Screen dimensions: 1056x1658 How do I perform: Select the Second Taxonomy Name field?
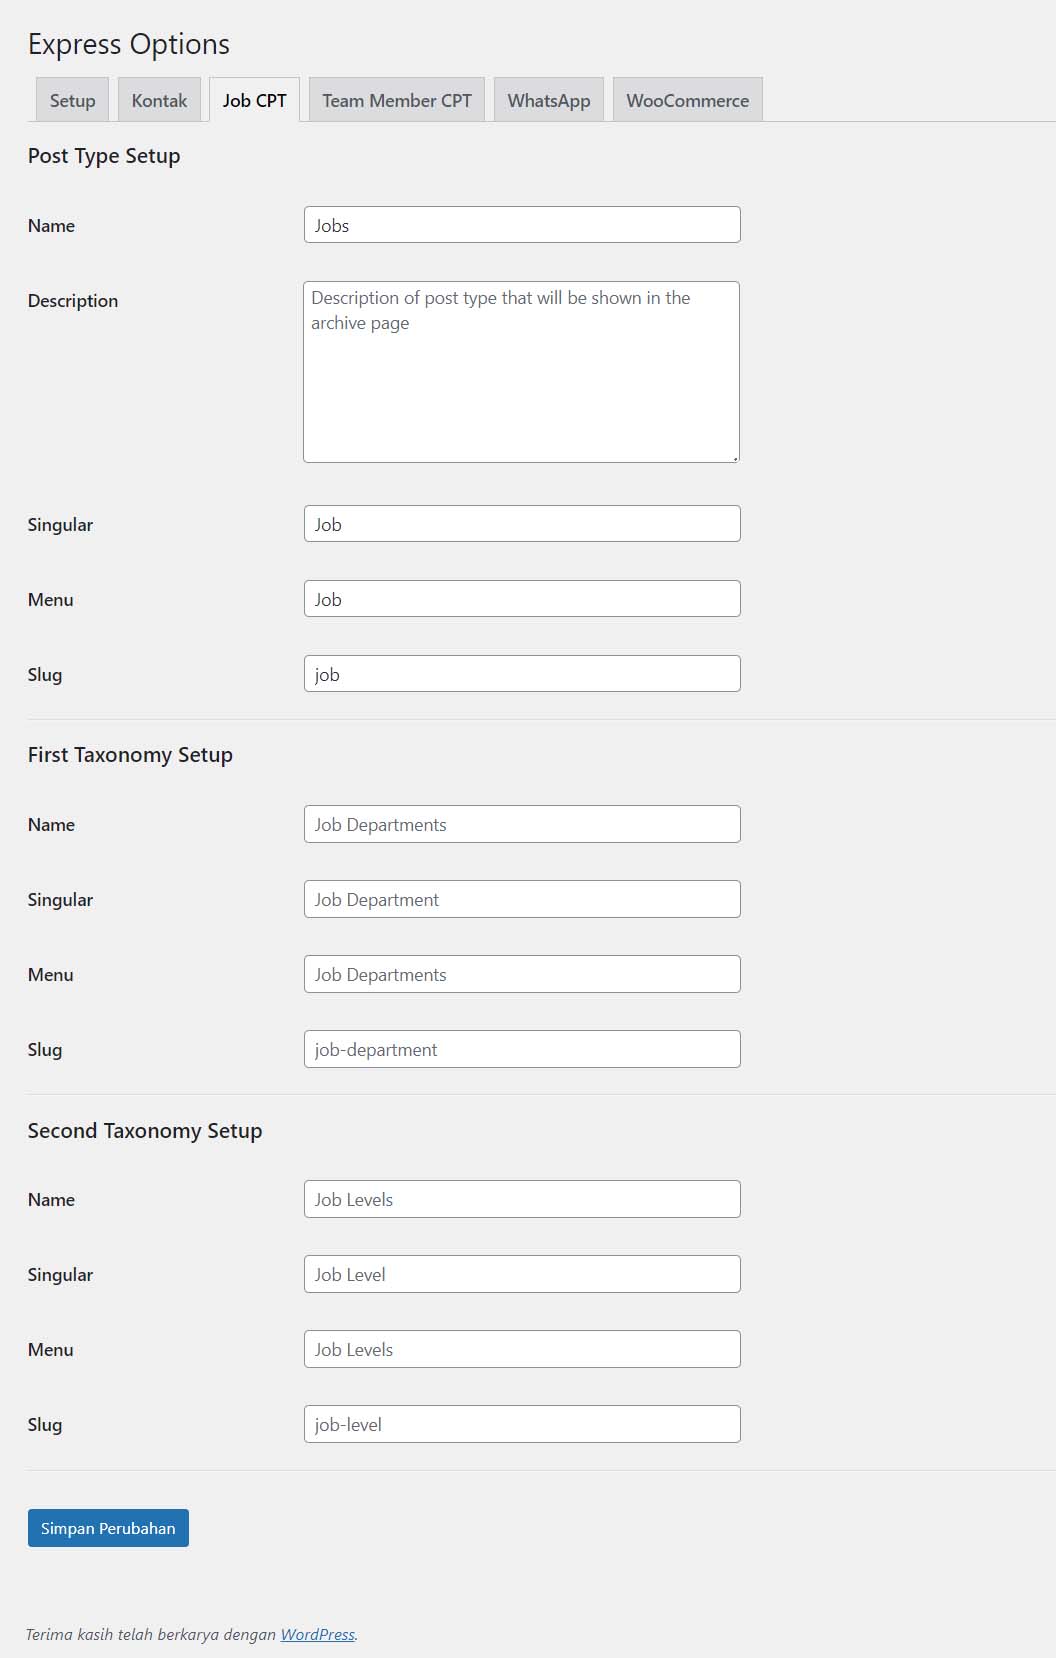(522, 1199)
